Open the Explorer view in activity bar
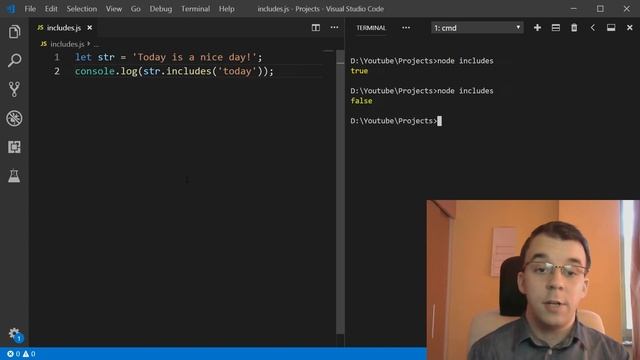The width and height of the screenshot is (640, 360). tap(14, 31)
